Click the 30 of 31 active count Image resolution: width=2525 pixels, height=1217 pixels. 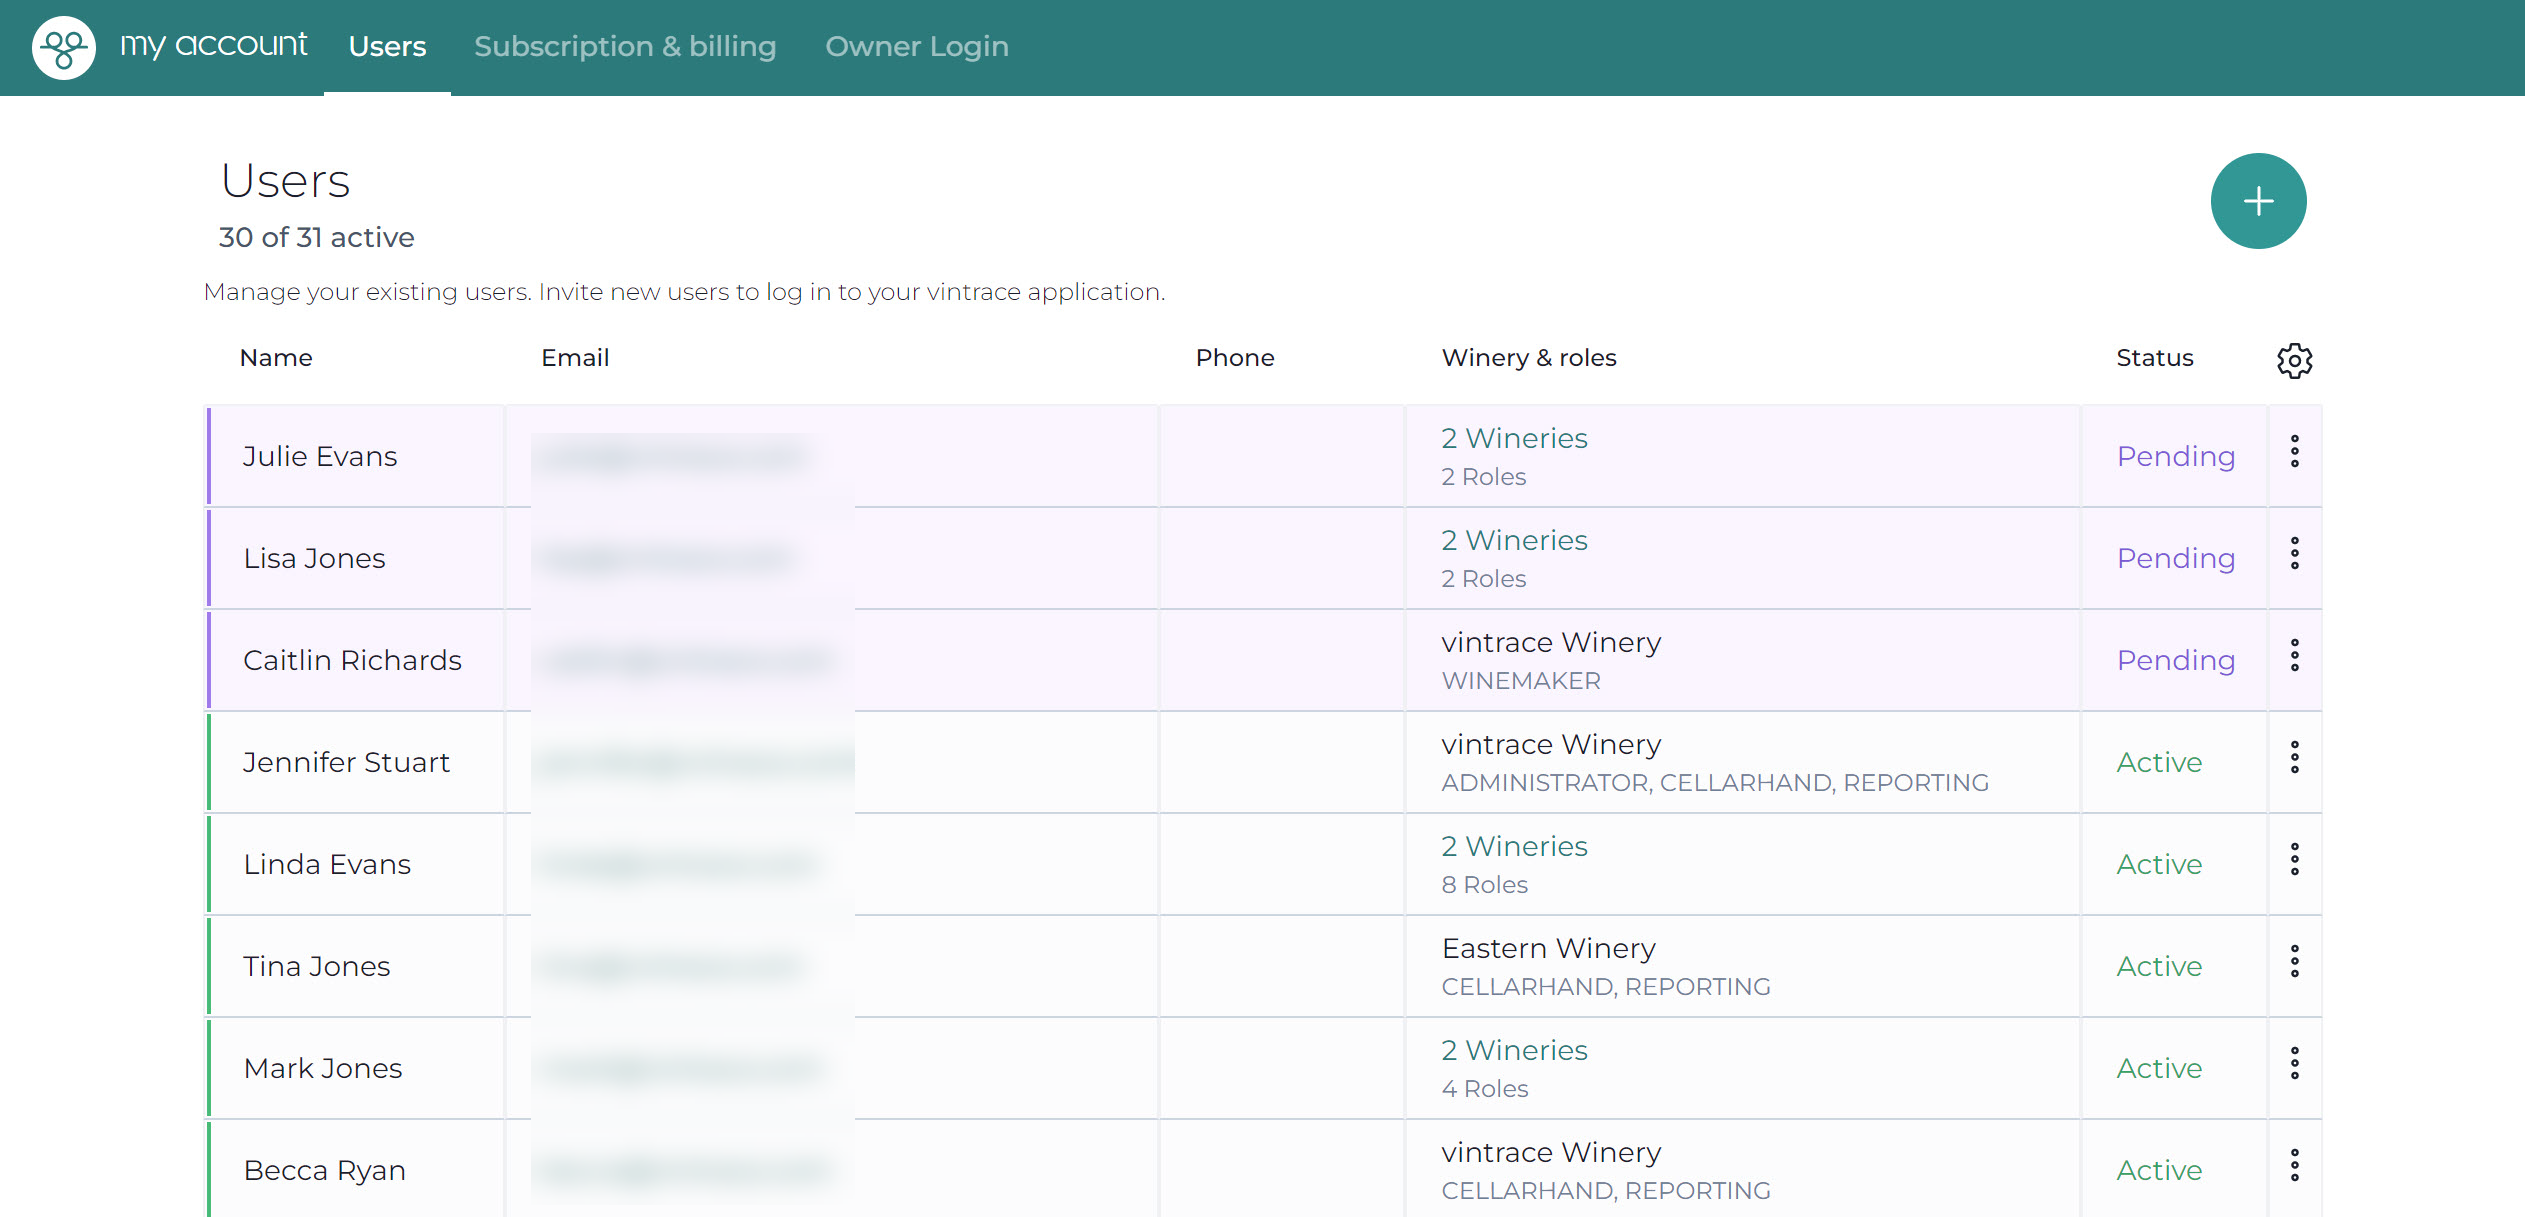316,237
